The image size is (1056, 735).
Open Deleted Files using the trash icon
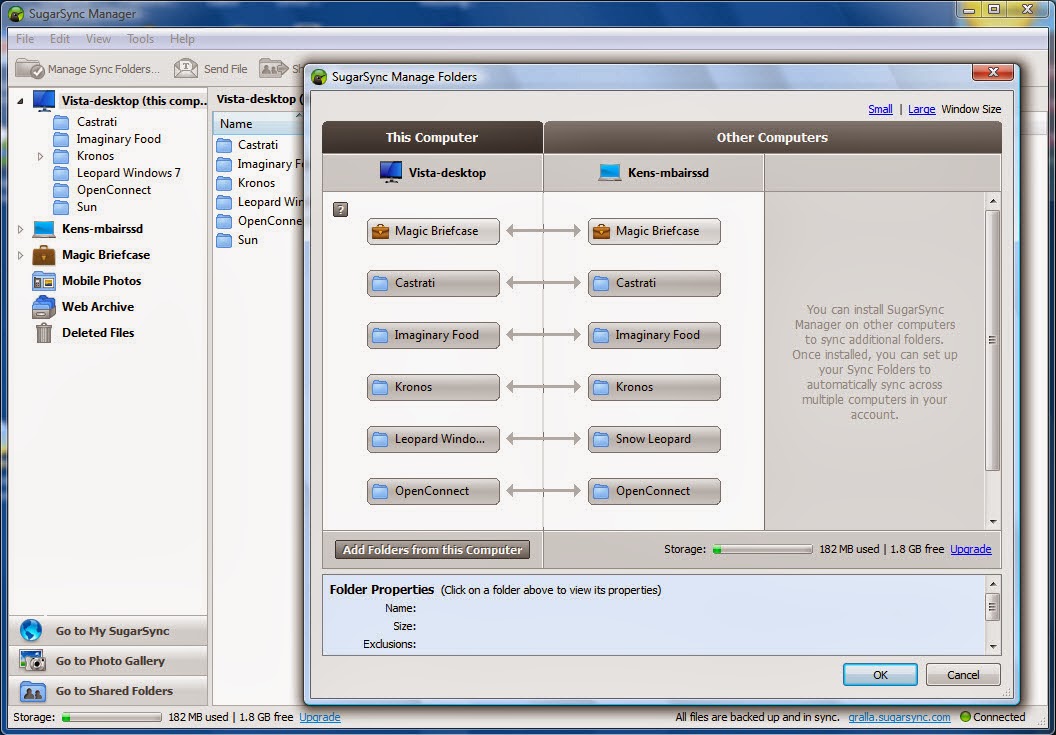(43, 333)
